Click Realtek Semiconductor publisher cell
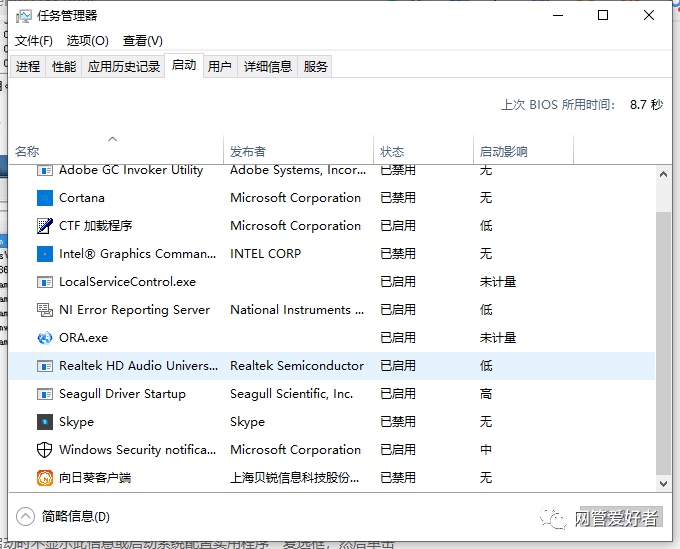Screen dimensions: 680x549 (297, 366)
